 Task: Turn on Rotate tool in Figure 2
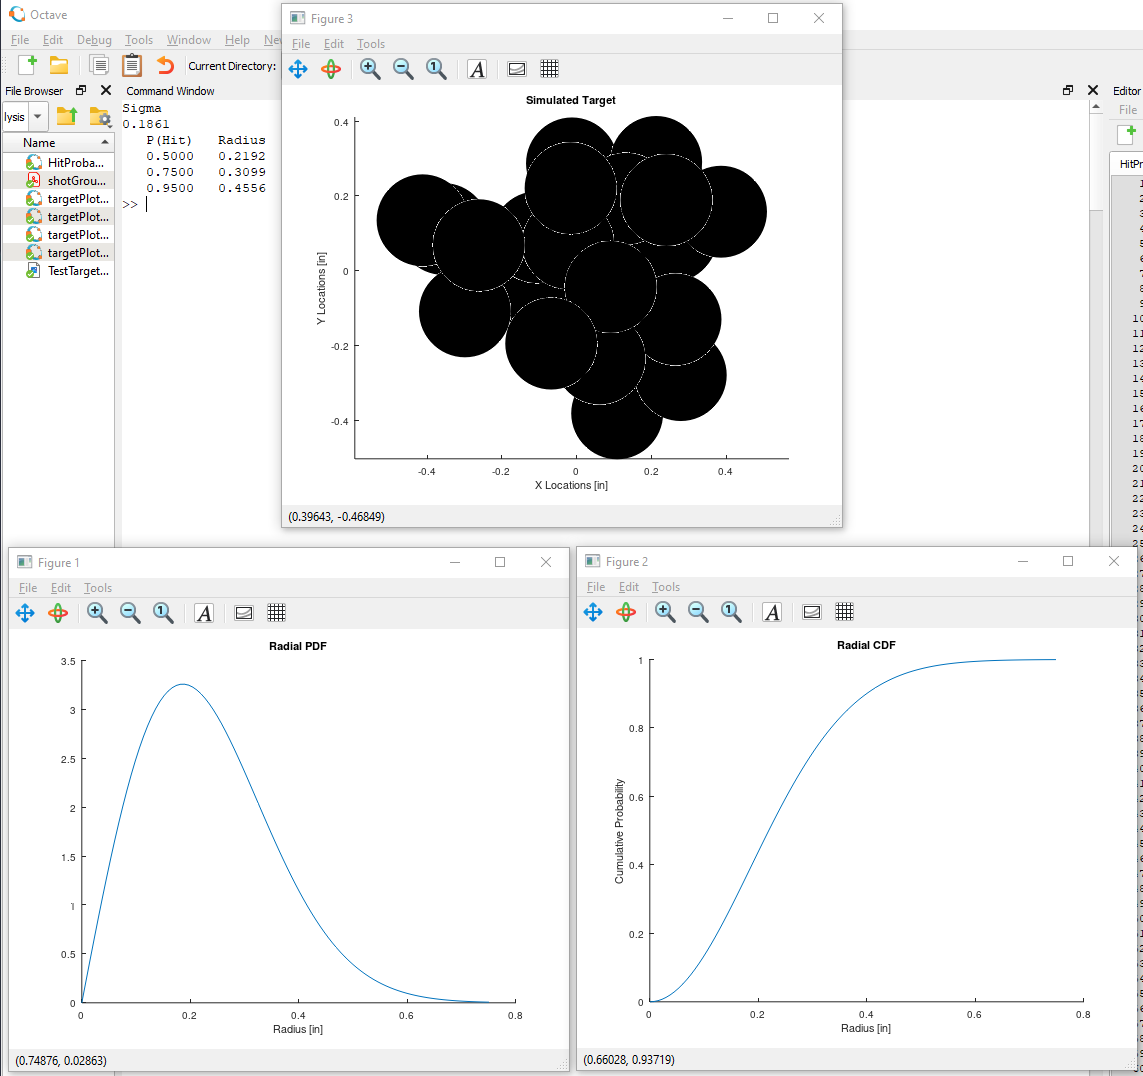[625, 612]
